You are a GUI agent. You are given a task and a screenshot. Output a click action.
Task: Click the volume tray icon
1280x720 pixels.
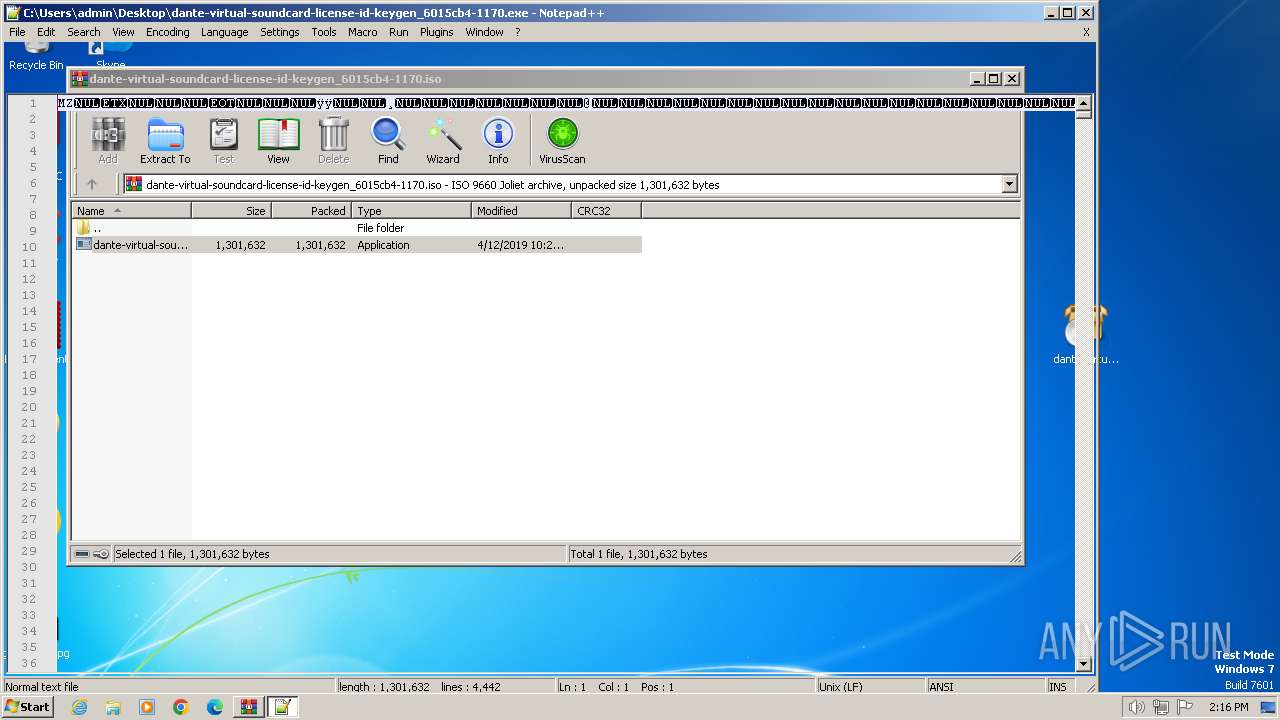pyautogui.click(x=1136, y=707)
